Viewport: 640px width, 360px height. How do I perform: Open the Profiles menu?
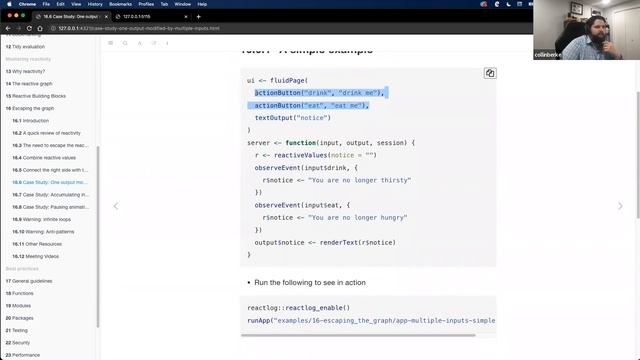[146, 4]
